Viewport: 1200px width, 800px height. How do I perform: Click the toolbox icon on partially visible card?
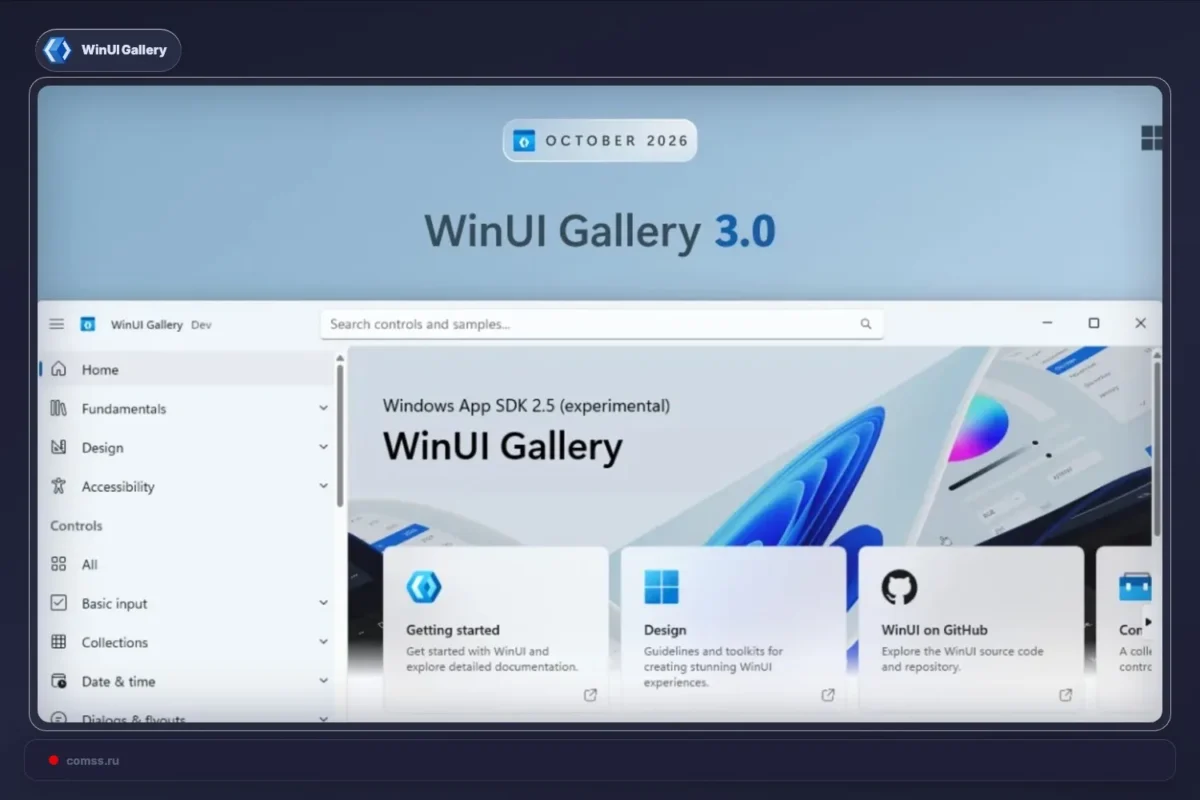coord(1135,587)
